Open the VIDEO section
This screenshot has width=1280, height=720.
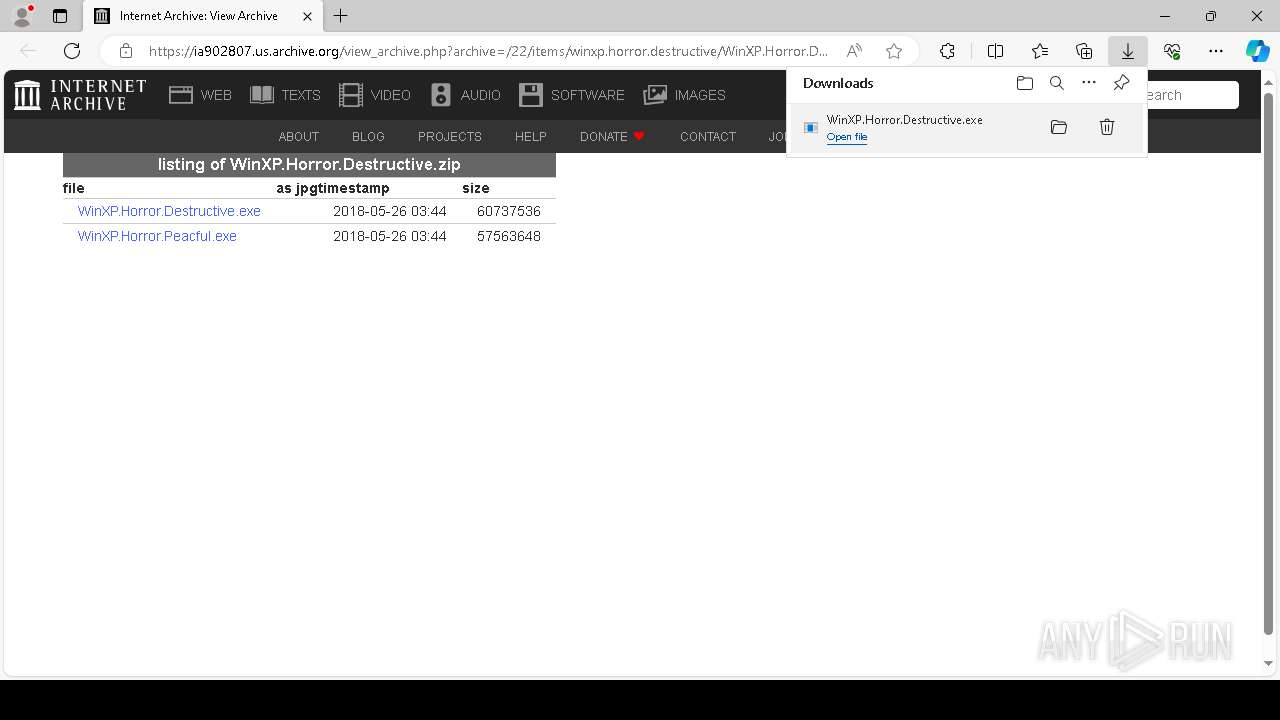coord(375,95)
